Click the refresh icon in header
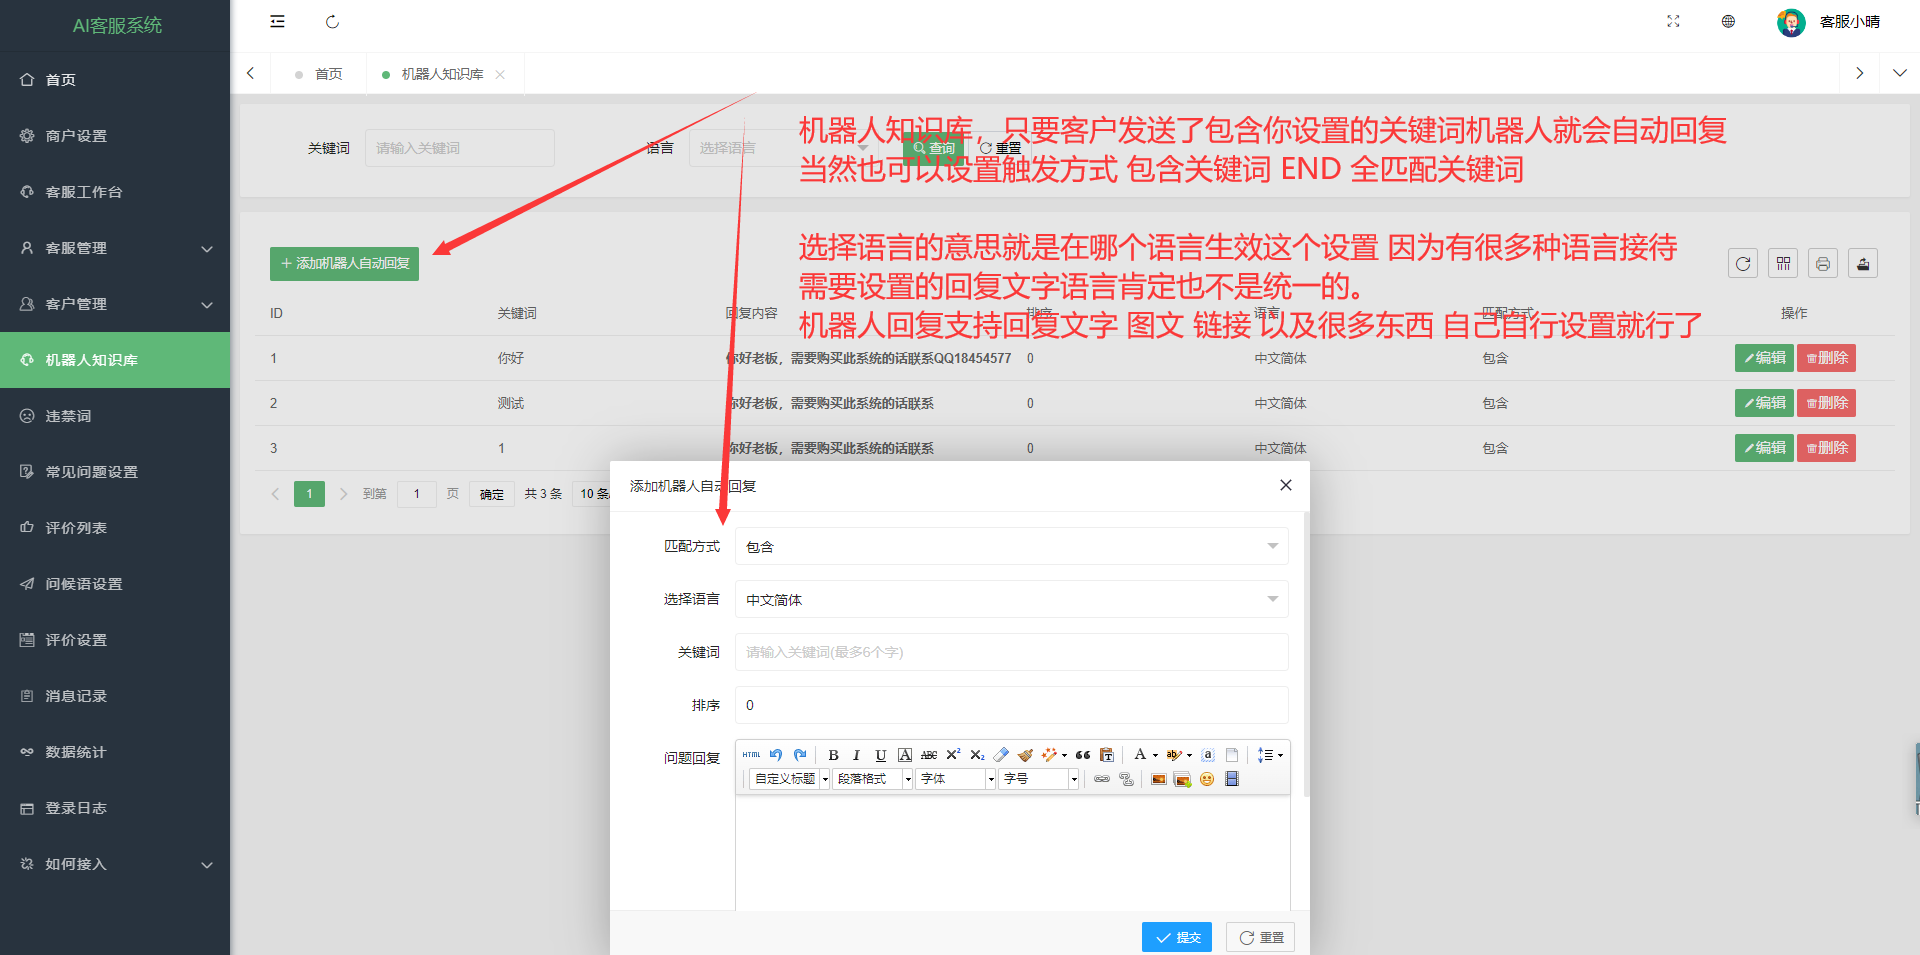Viewport: 1920px width, 955px height. click(x=332, y=21)
